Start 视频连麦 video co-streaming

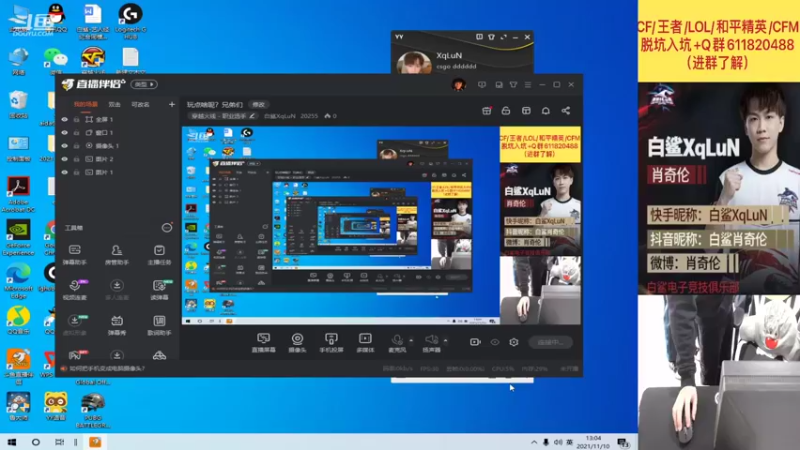click(x=74, y=289)
